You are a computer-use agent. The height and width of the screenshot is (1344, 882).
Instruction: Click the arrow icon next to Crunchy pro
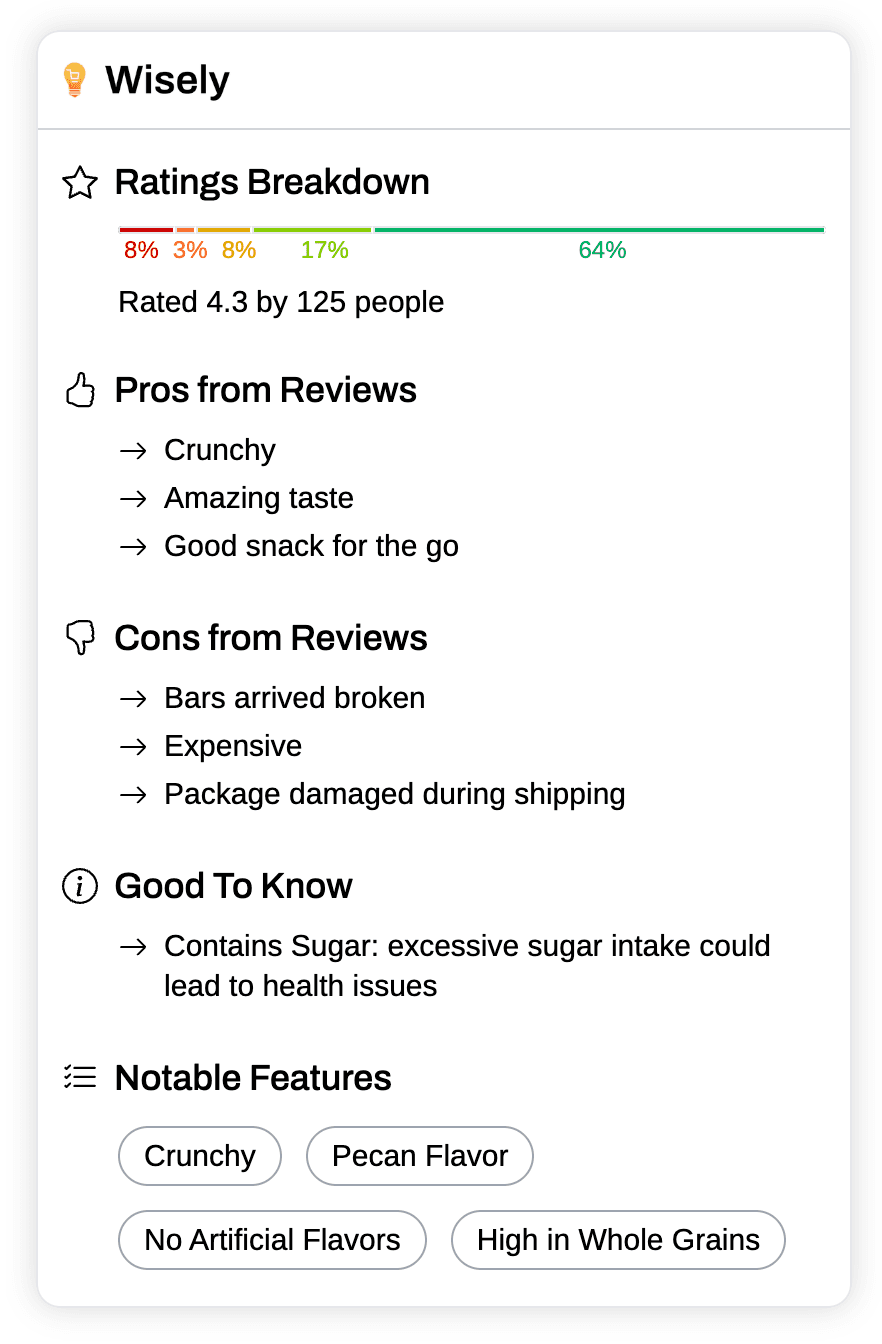point(133,451)
